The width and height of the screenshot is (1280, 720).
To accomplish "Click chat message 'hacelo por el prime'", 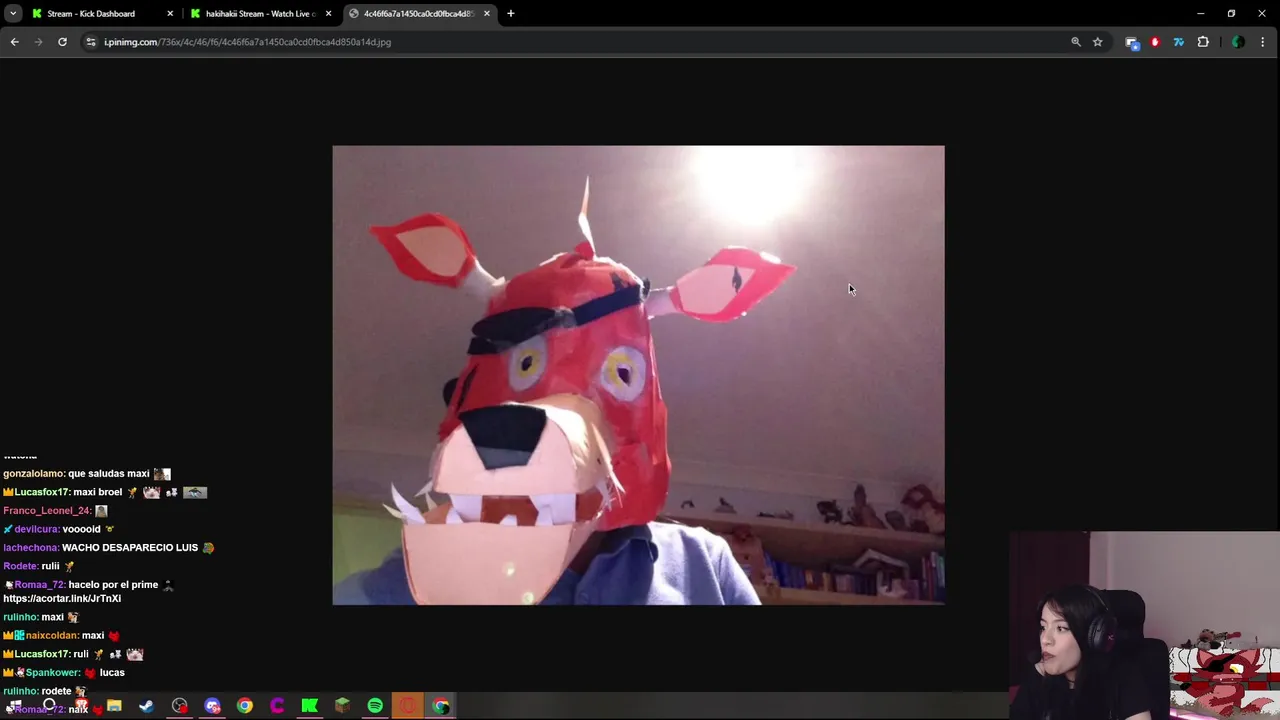I will click(113, 585).
